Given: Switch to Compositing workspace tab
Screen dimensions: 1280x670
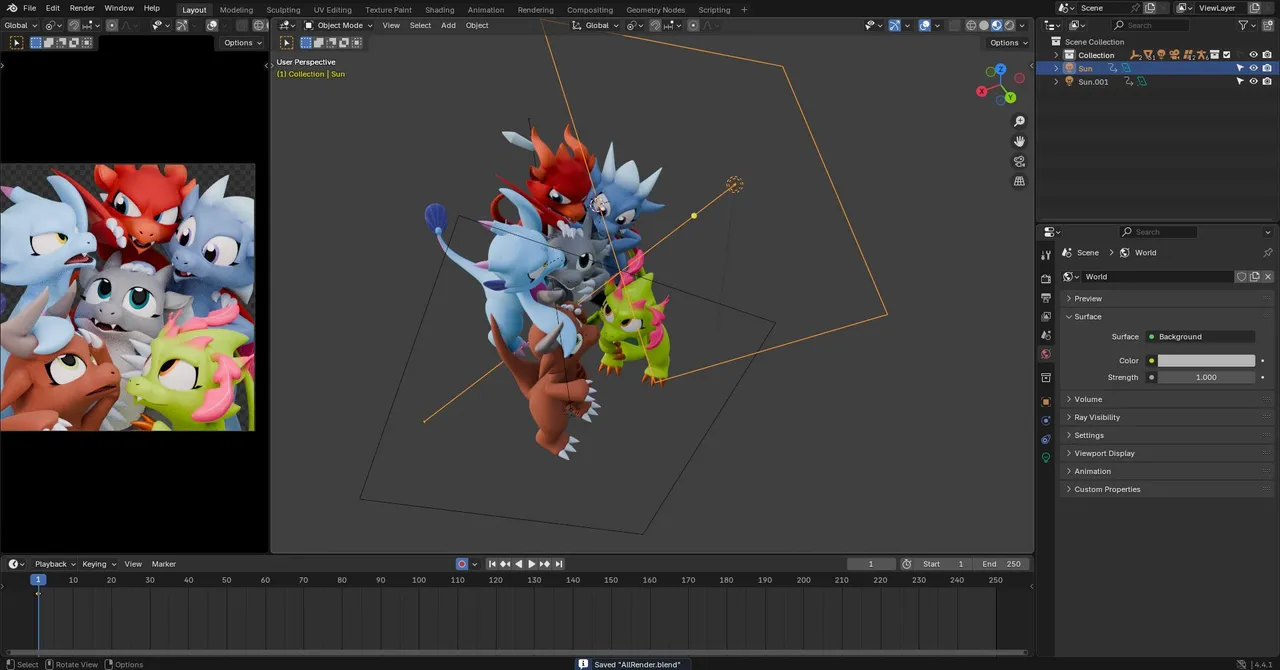Looking at the screenshot, I should point(590,10).
